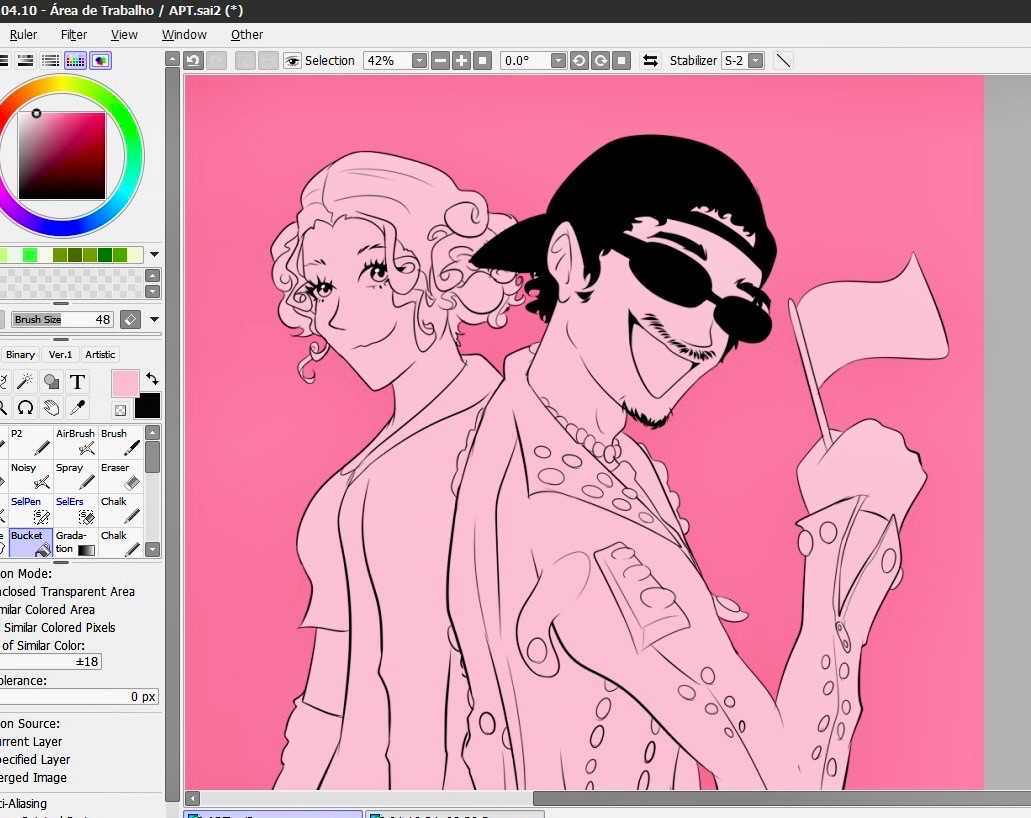Image resolution: width=1031 pixels, height=818 pixels.
Task: Switch to the Binary tool tab
Action: (x=20, y=354)
